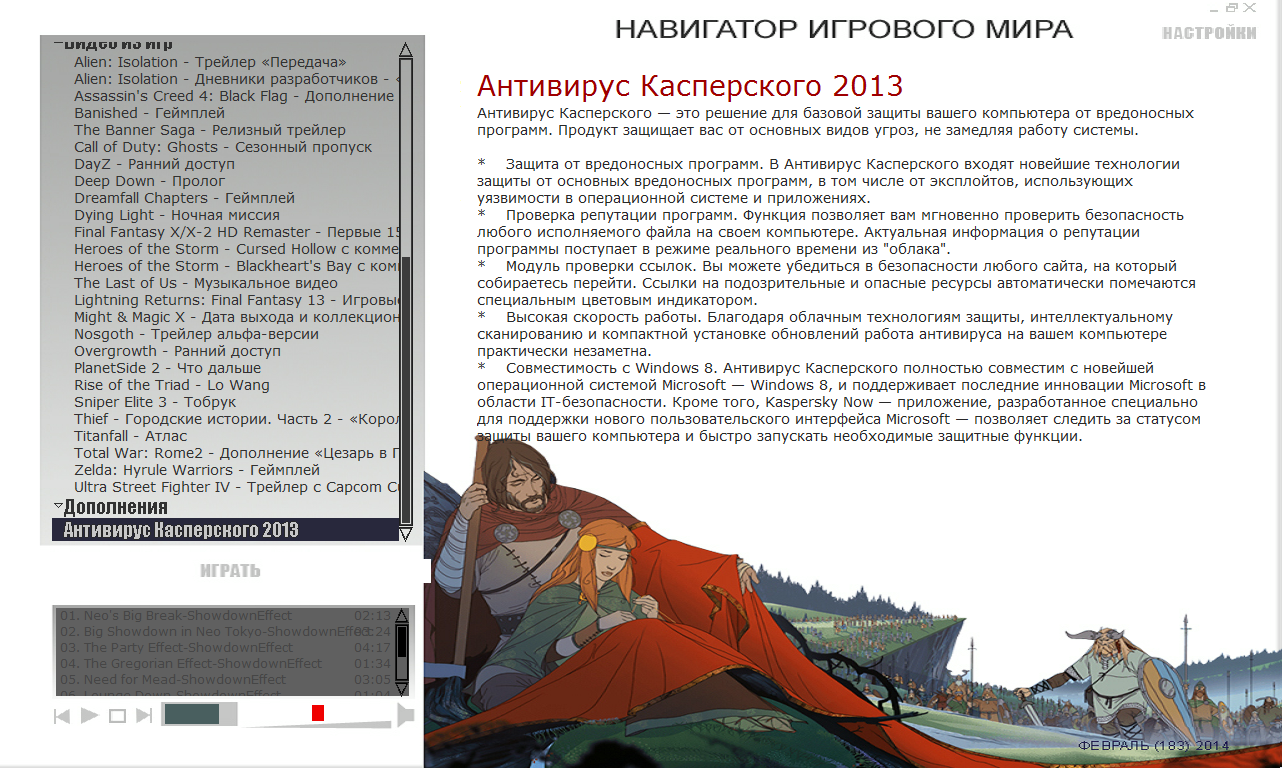Select DayZ - Ранний доступ
Image resolution: width=1282 pixels, height=768 pixels.
[x=154, y=164]
